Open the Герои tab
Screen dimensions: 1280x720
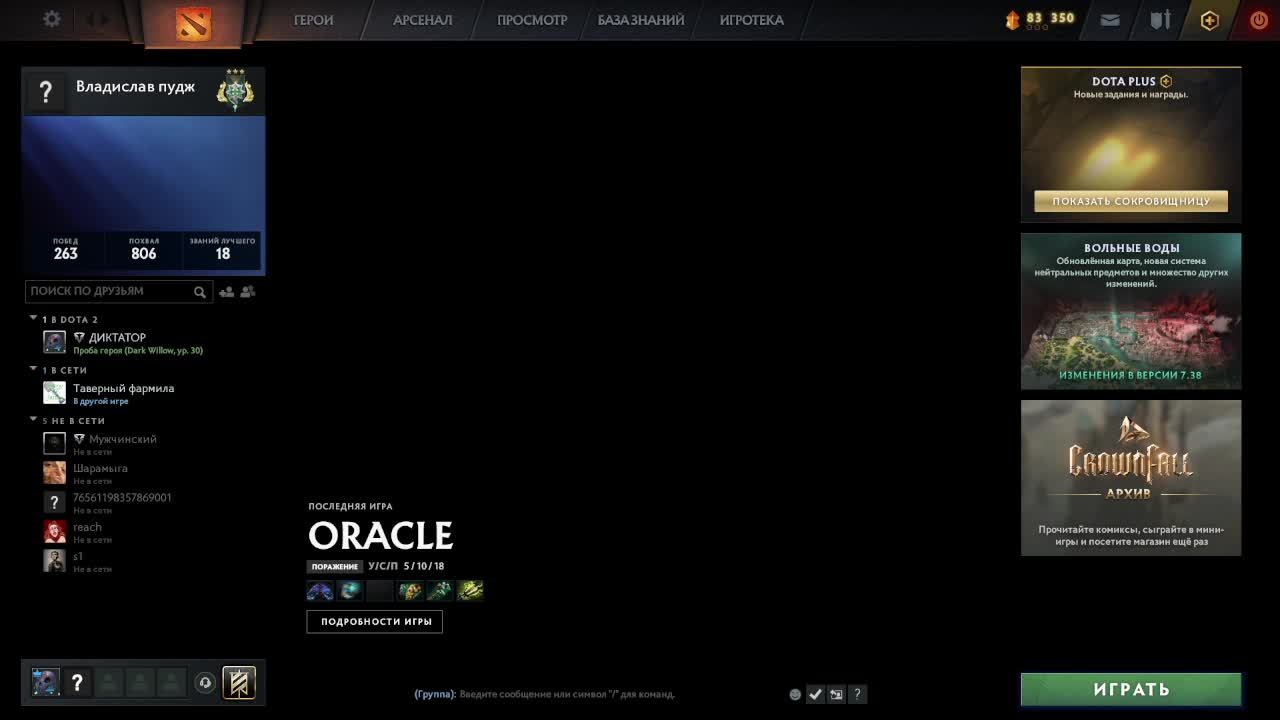pyautogui.click(x=313, y=20)
